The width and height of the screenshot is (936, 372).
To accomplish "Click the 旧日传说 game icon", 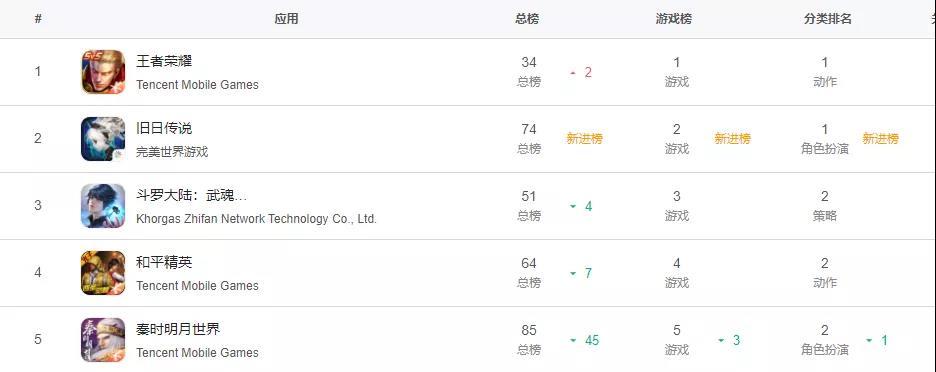I will pyautogui.click(x=103, y=139).
